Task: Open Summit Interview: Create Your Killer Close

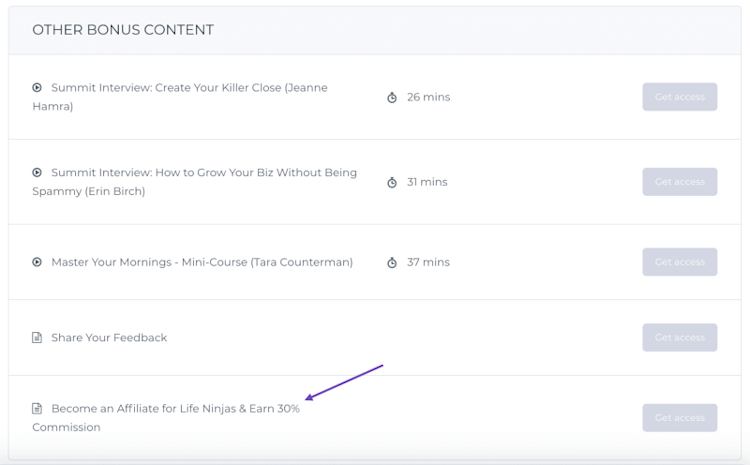Action: (x=180, y=97)
